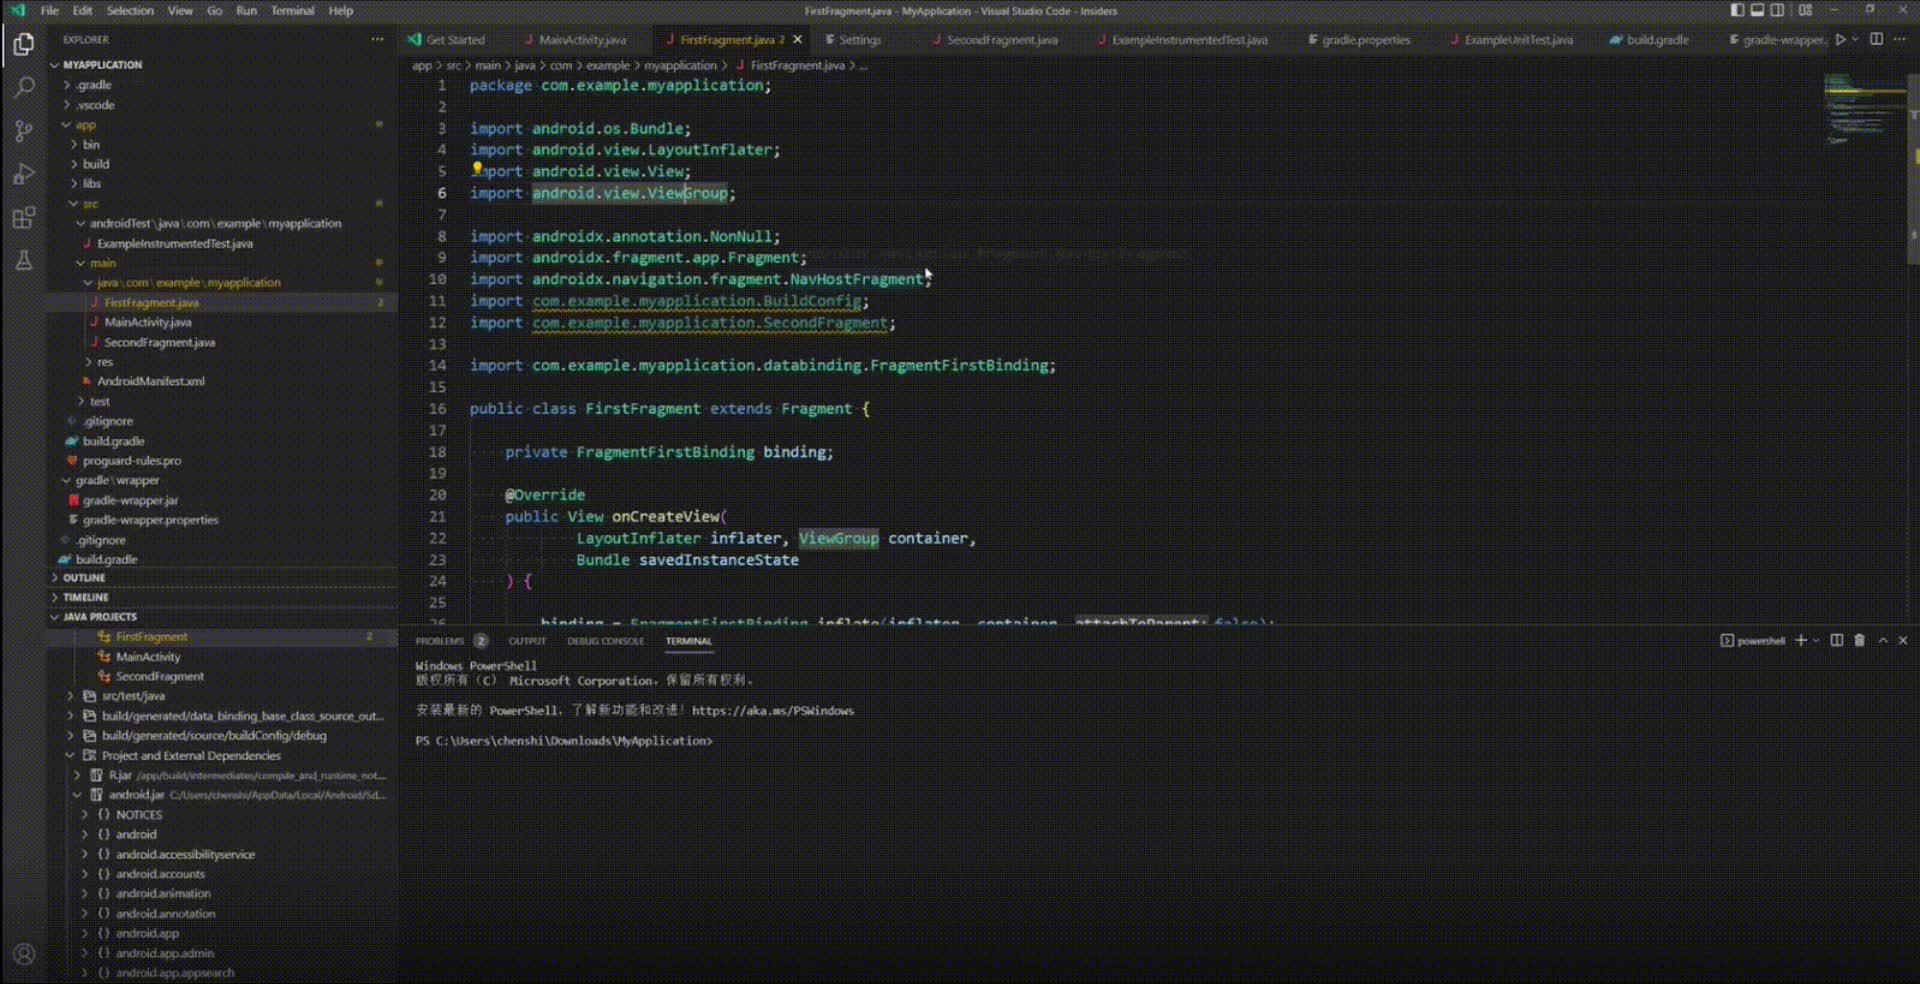
Task: Open editor more actions ellipsis menu
Action: (x=1900, y=40)
